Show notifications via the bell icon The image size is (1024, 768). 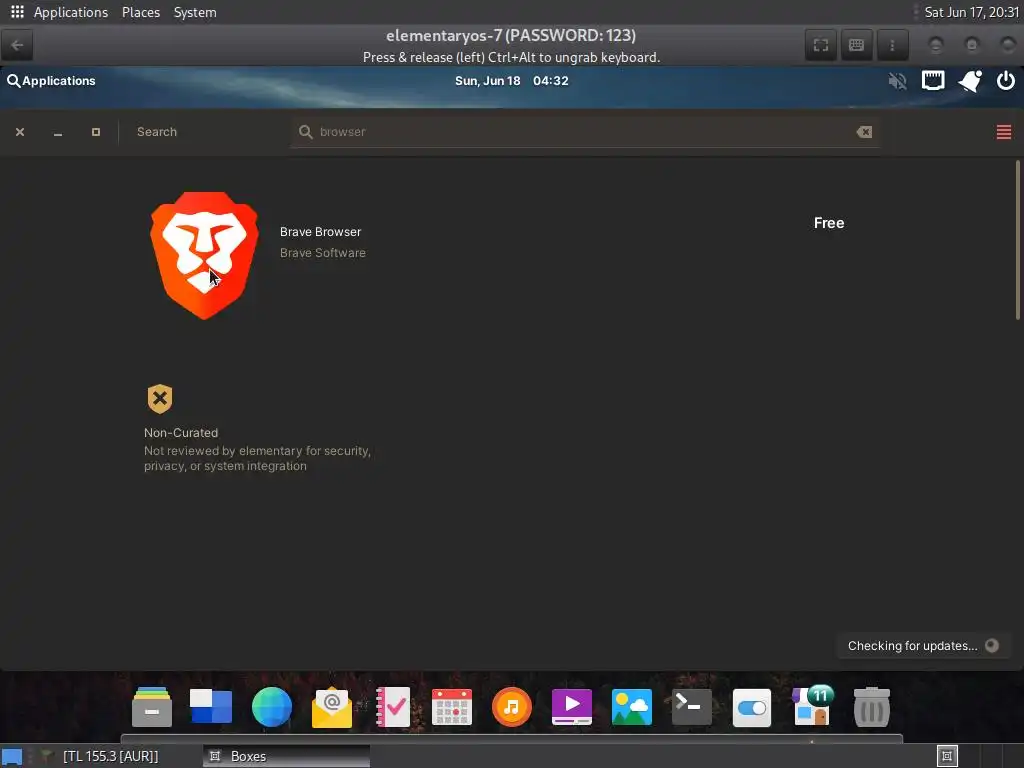970,81
